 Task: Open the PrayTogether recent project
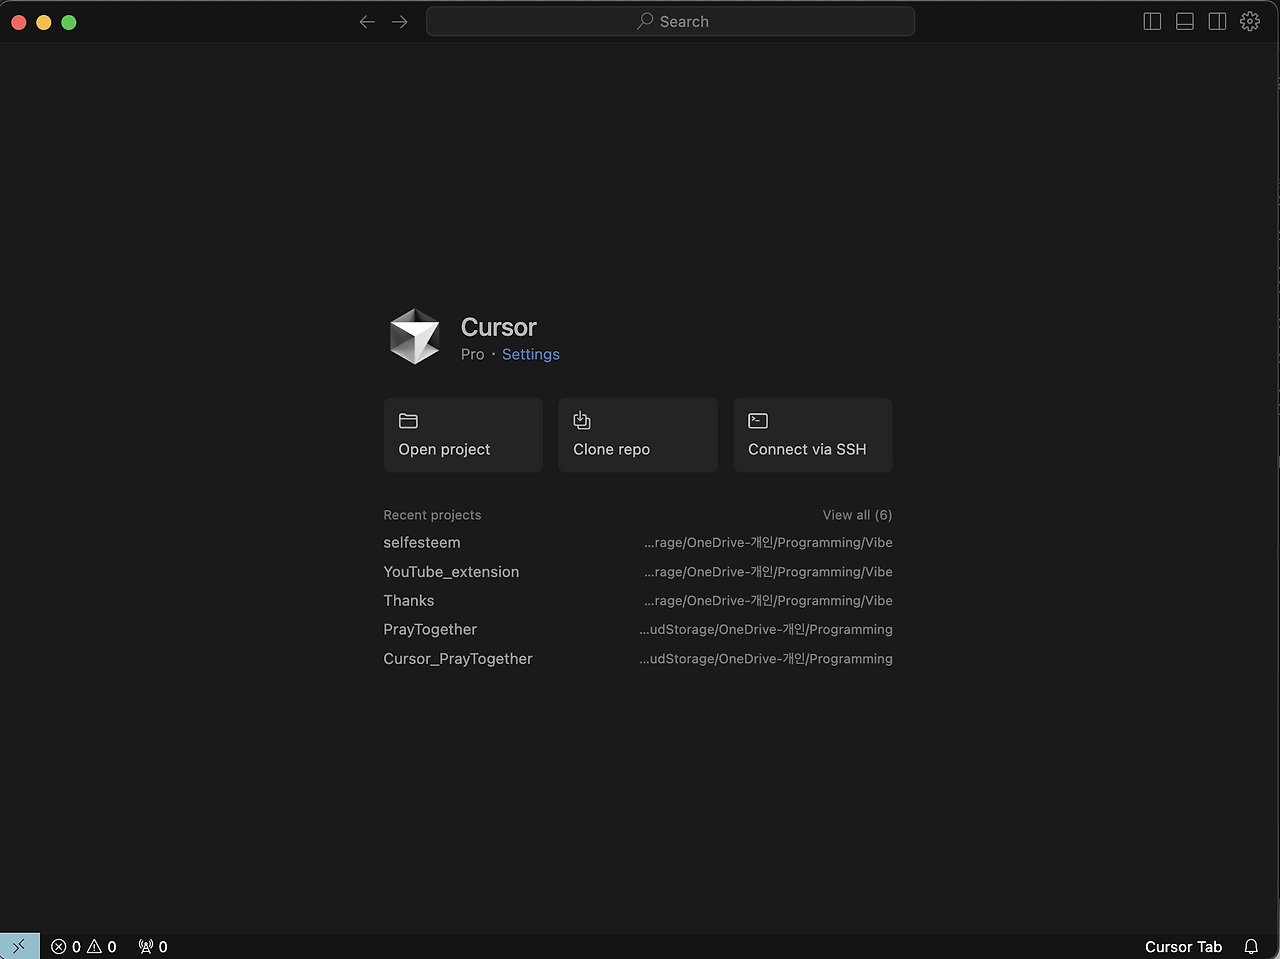[638, 630]
